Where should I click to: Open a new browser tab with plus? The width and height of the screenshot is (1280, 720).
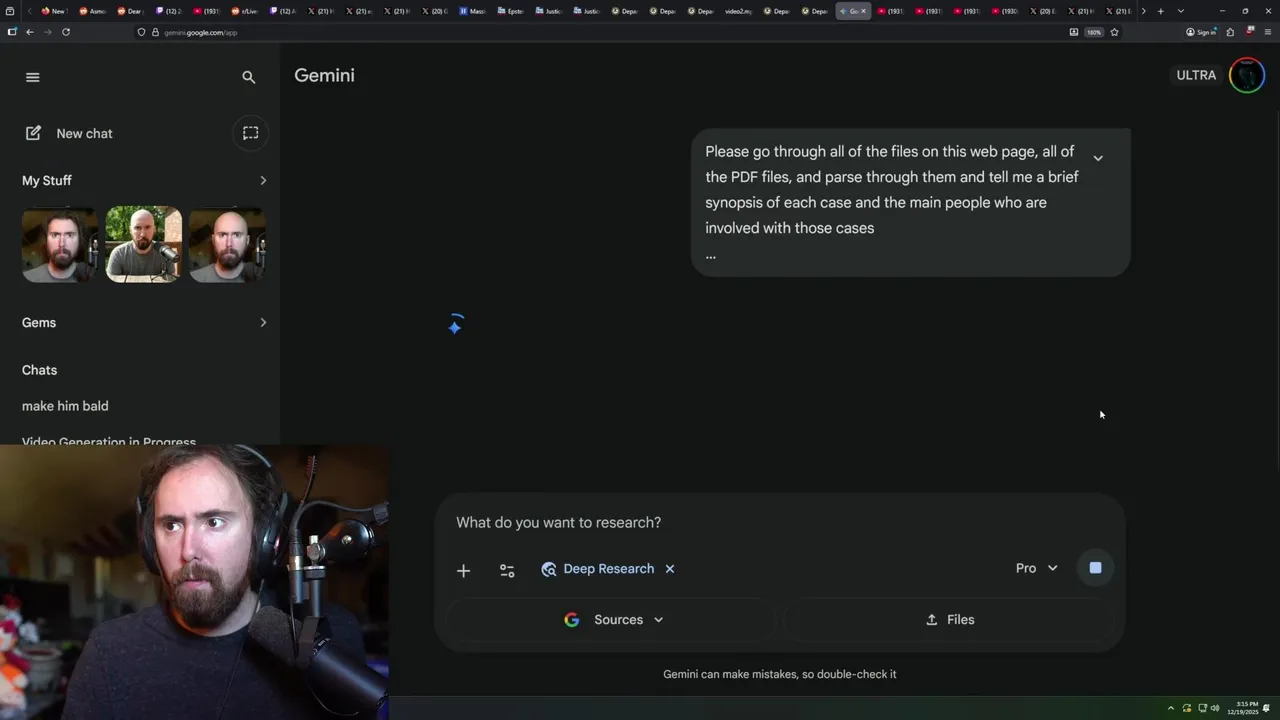tap(1160, 11)
